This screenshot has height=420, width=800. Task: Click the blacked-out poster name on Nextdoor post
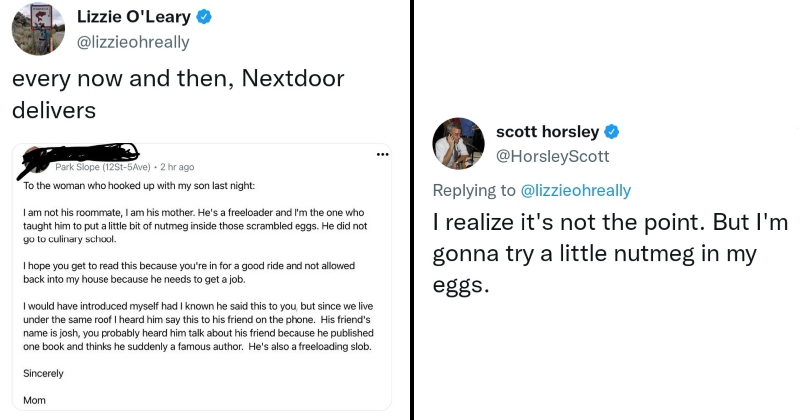point(82,155)
